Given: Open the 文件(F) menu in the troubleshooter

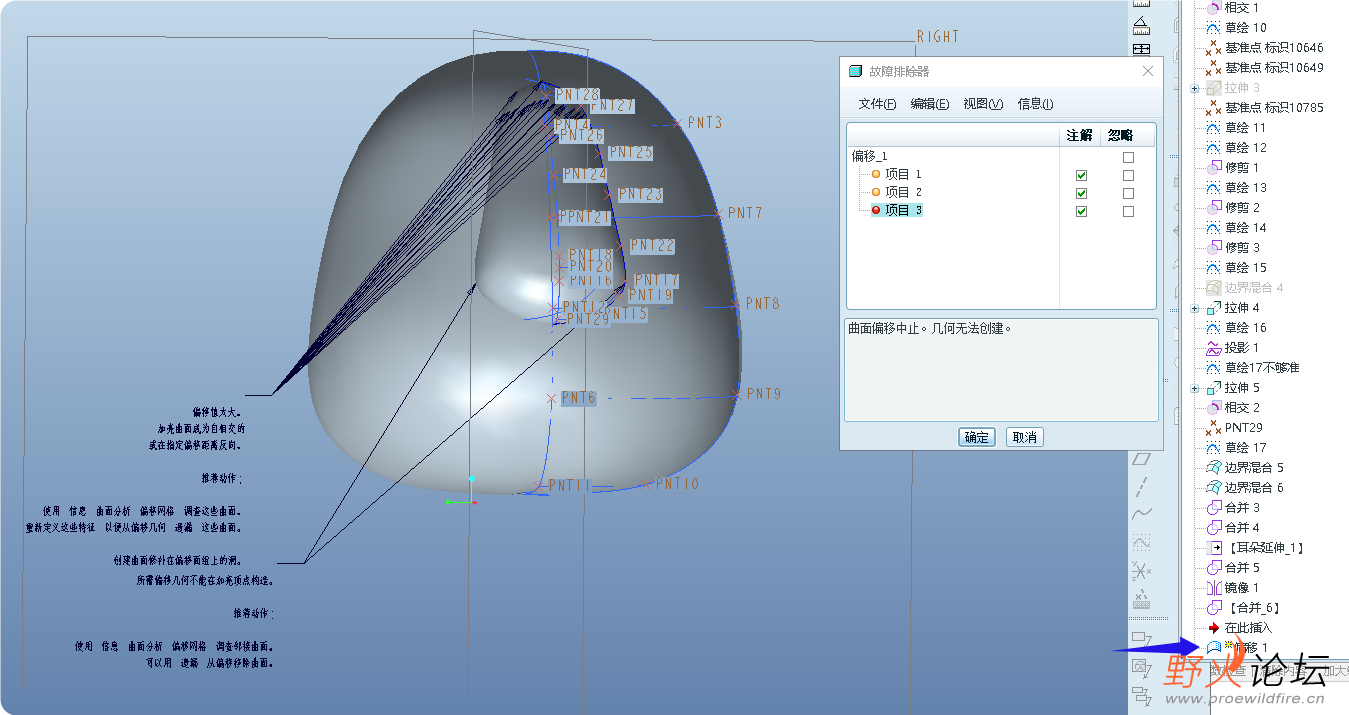Looking at the screenshot, I should 877,104.
